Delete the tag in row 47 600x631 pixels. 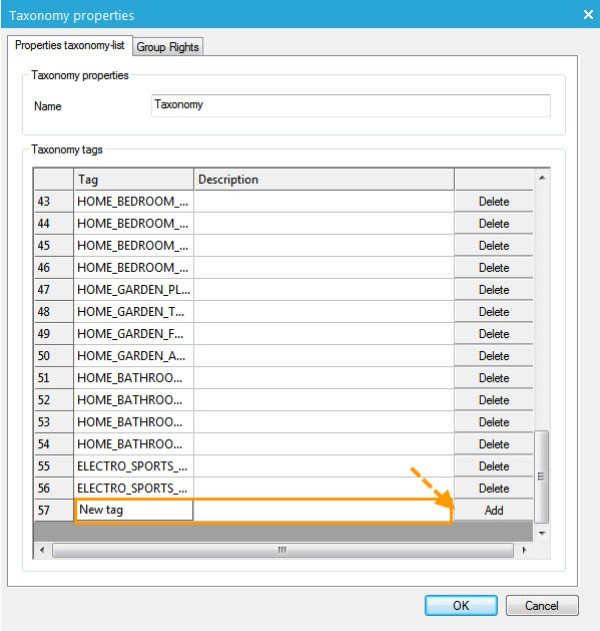pyautogui.click(x=493, y=290)
